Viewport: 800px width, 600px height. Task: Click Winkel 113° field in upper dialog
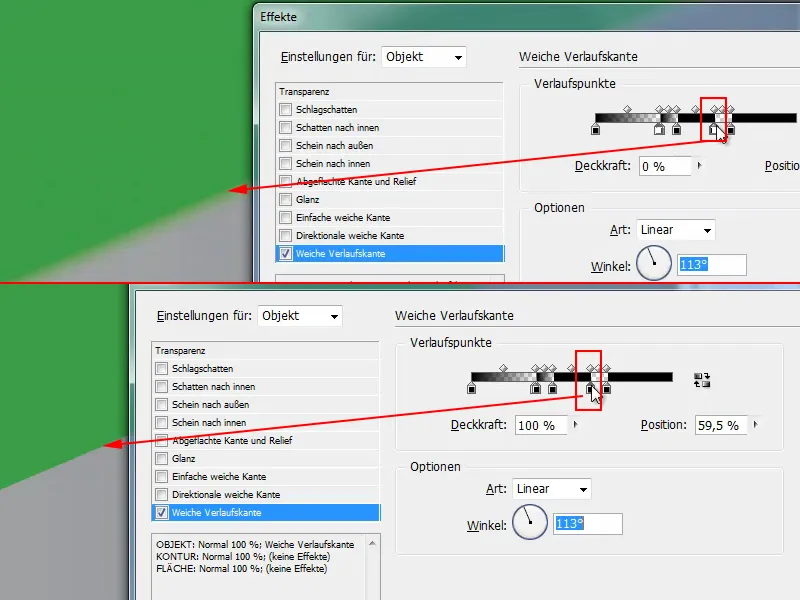[712, 265]
